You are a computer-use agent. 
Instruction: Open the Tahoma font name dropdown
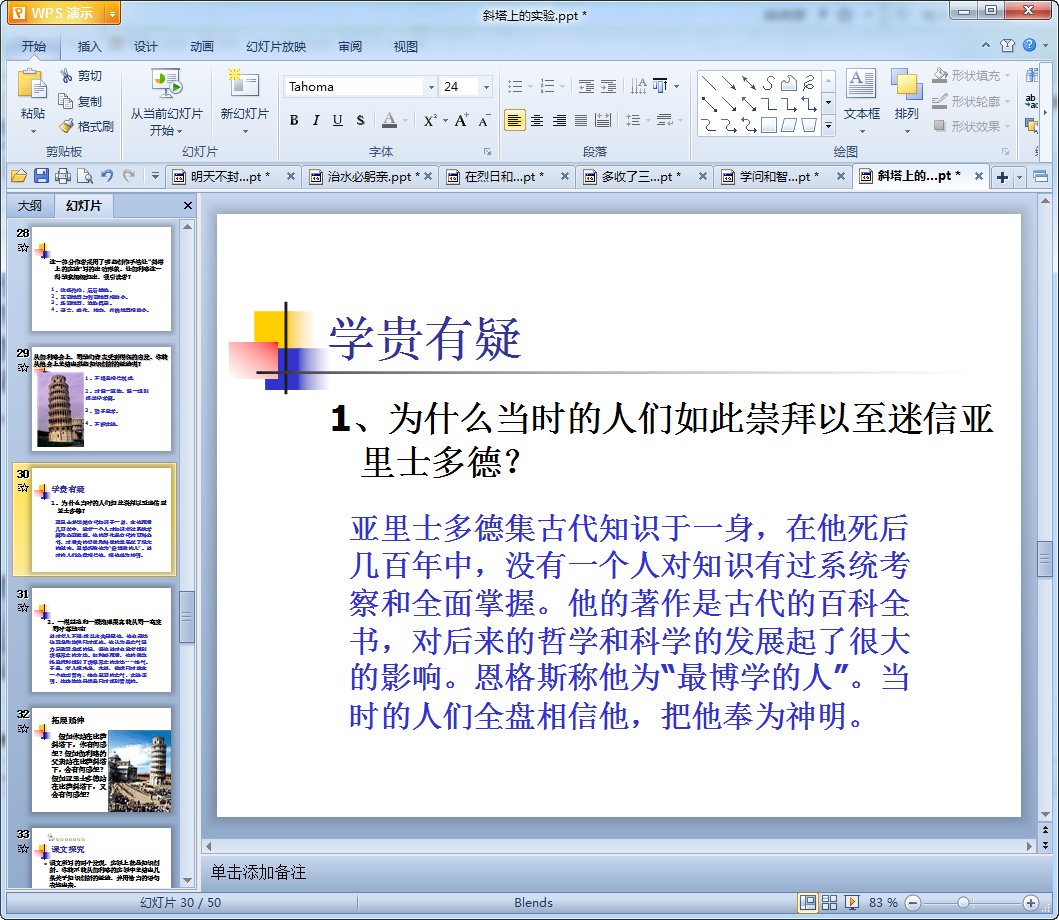[431, 87]
